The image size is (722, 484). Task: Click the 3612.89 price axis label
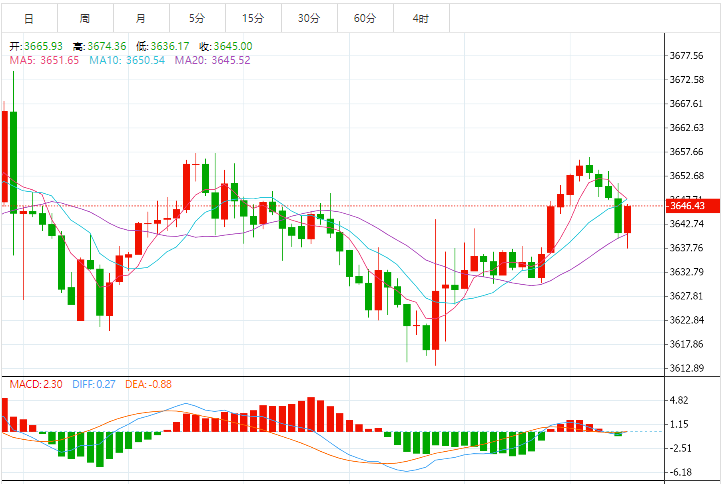point(687,368)
